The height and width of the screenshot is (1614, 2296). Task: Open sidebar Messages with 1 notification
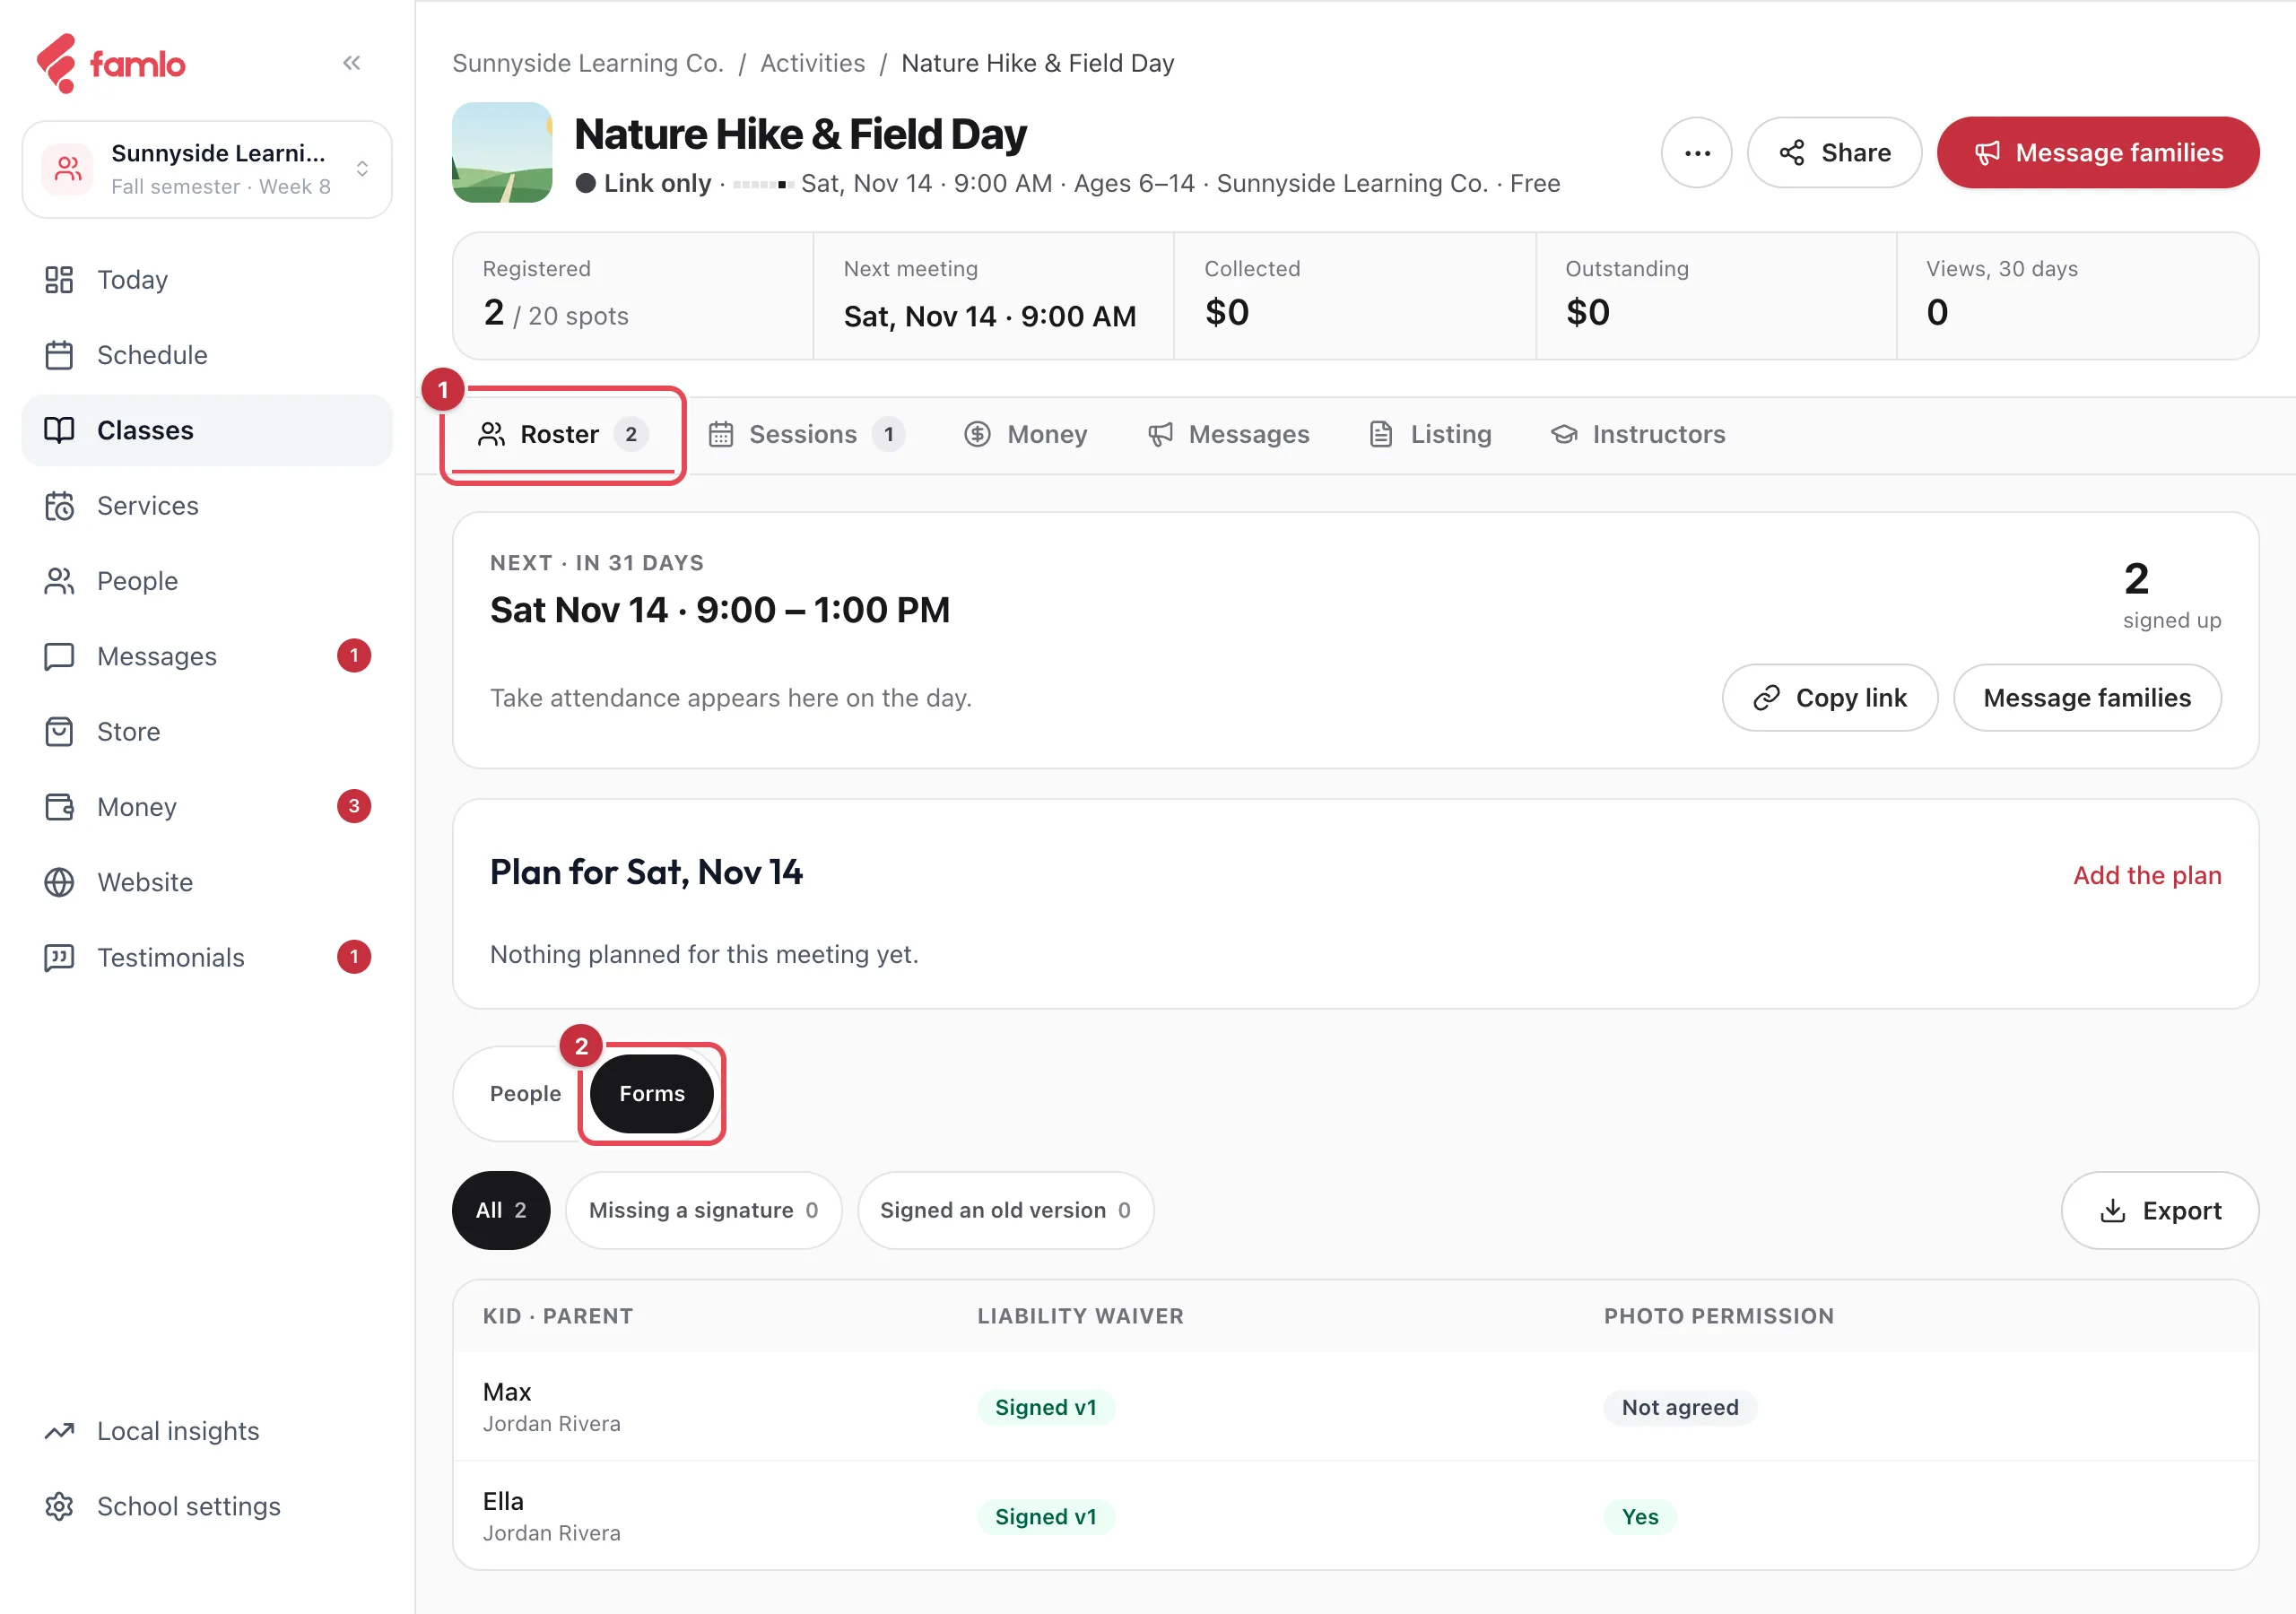coord(207,656)
